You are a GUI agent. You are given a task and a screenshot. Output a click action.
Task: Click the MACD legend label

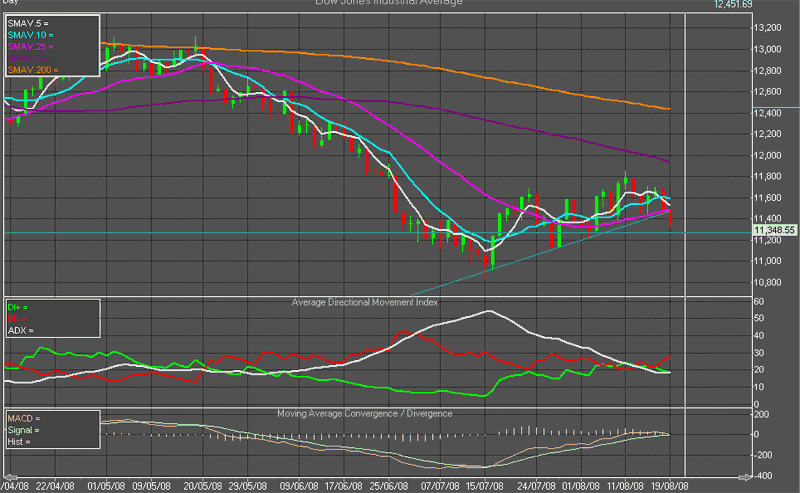coord(23,418)
